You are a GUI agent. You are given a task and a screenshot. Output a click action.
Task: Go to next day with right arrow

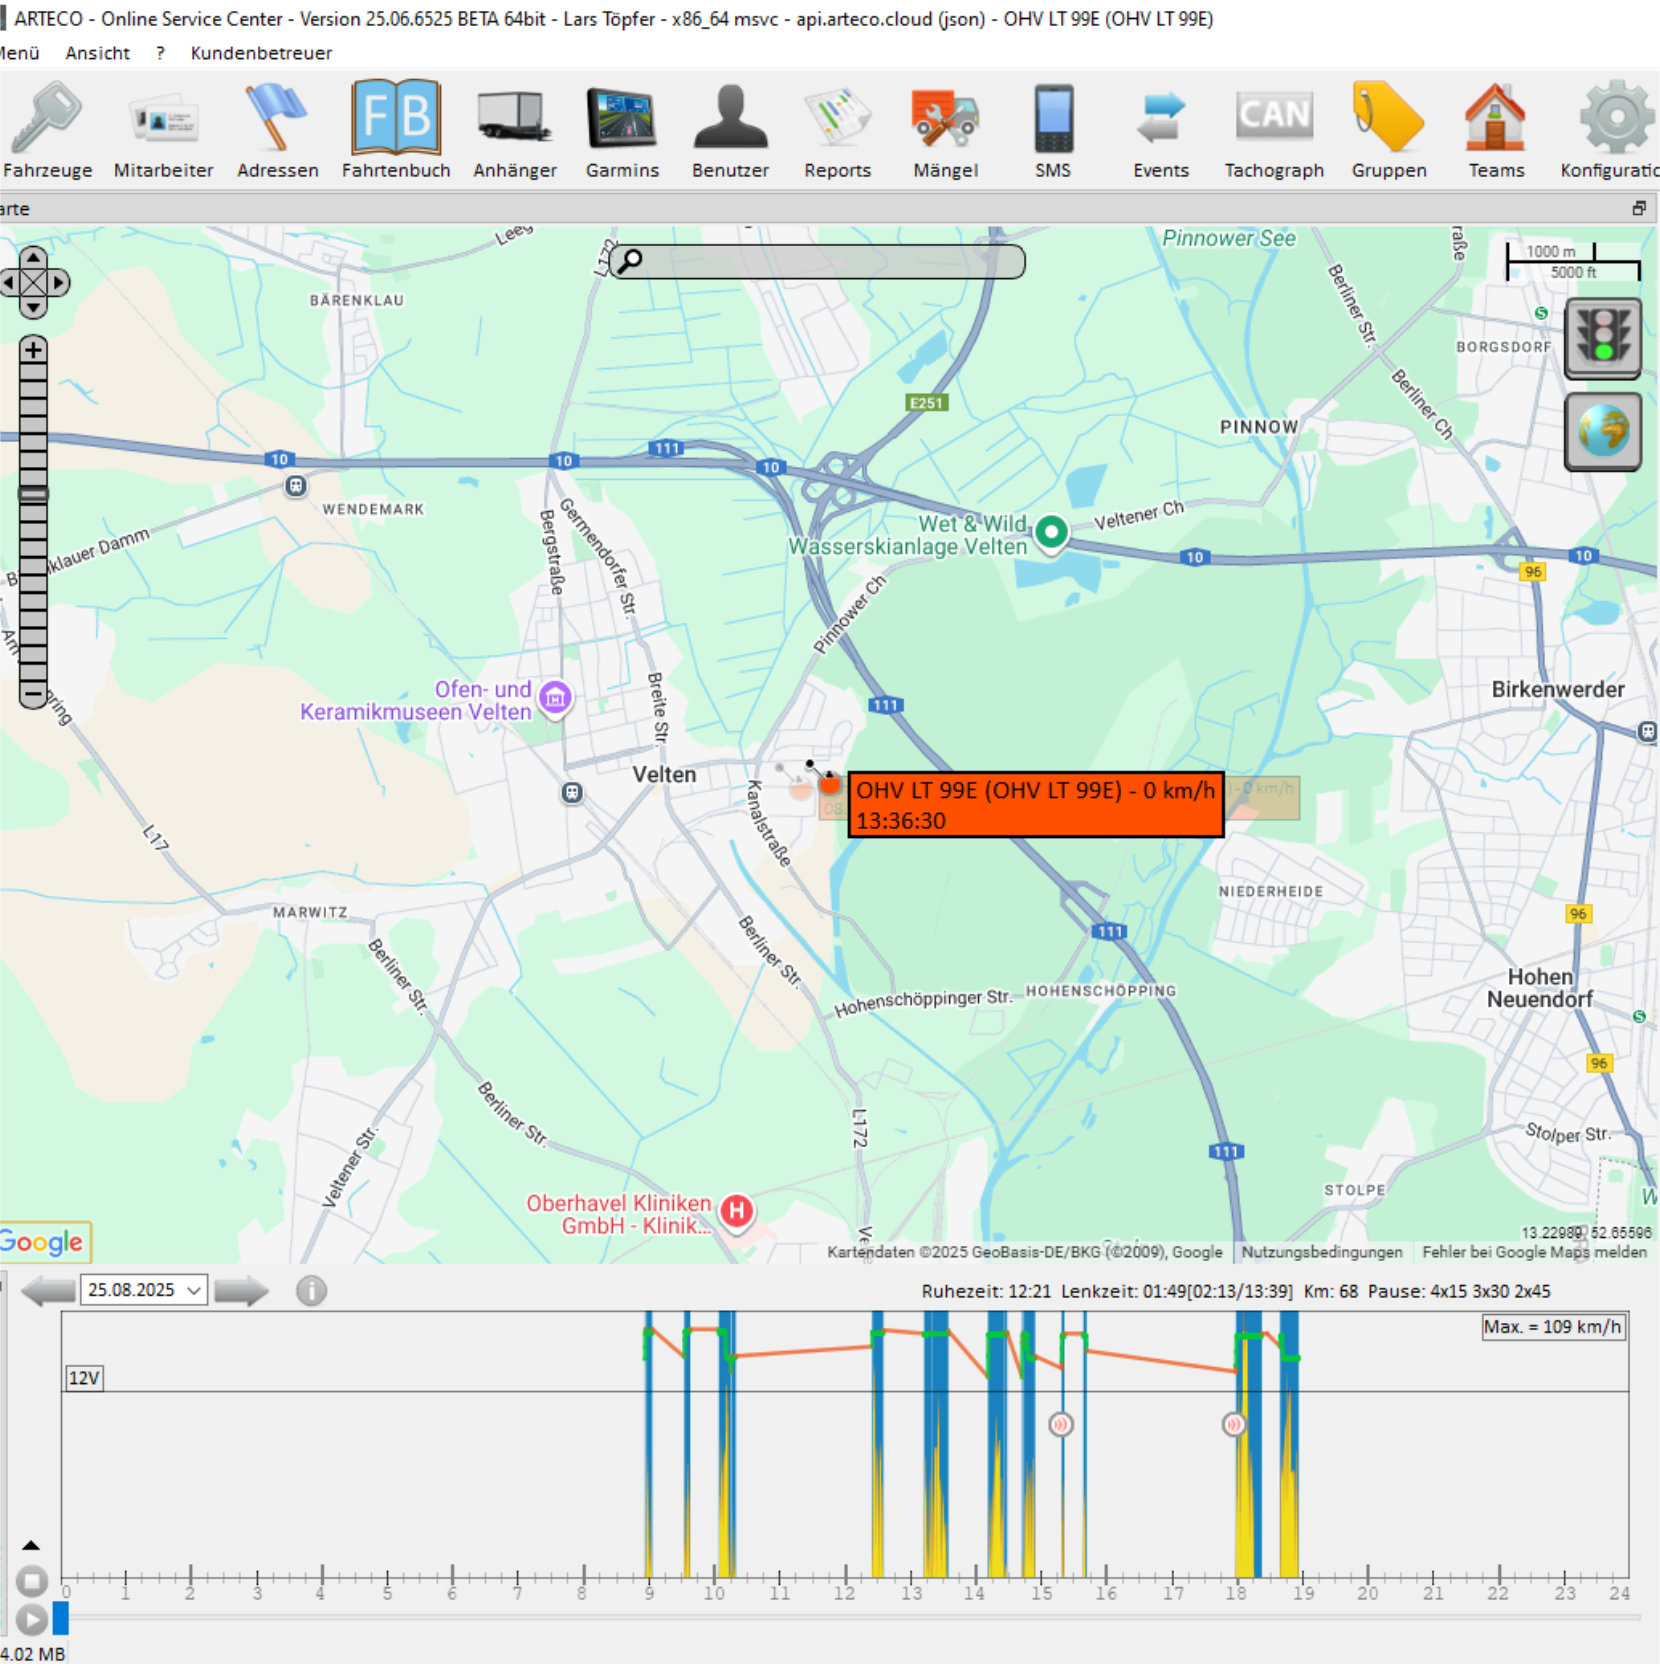tap(240, 1290)
